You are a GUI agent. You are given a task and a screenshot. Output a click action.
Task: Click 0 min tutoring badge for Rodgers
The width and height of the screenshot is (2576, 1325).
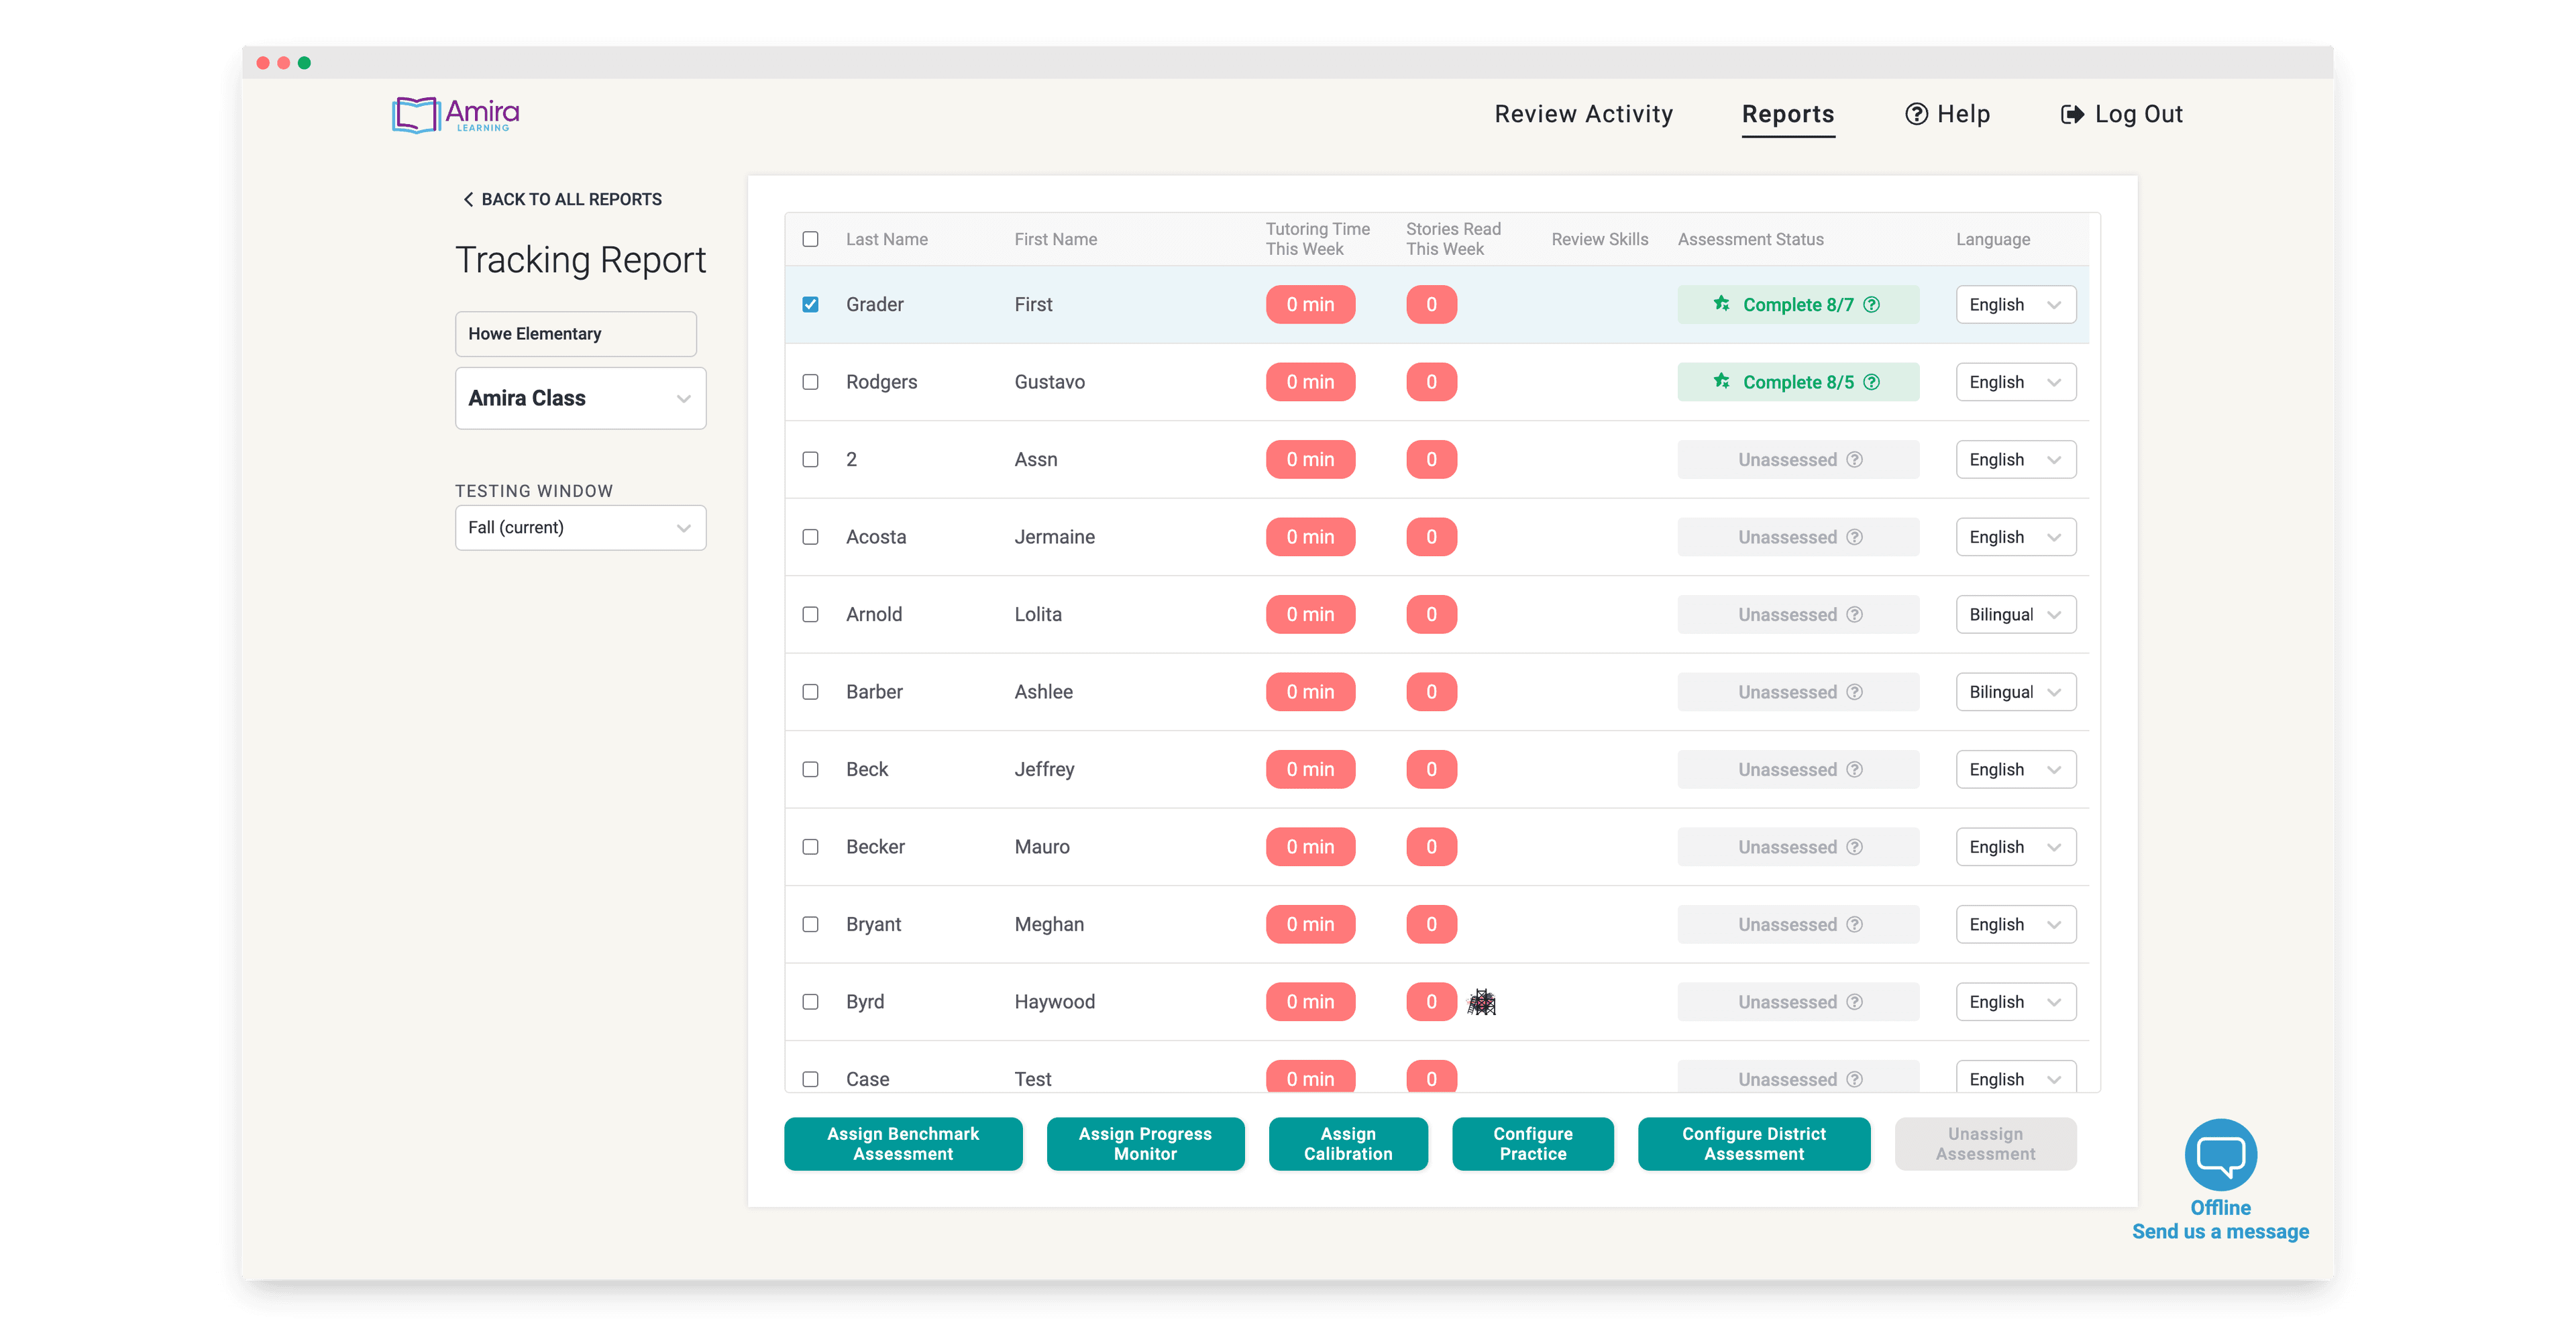(x=1310, y=382)
